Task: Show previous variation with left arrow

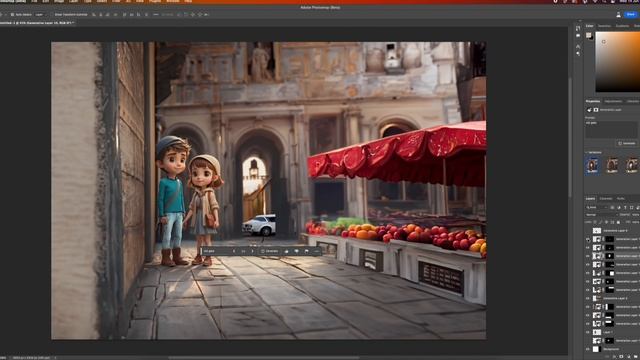Action: coord(234,251)
